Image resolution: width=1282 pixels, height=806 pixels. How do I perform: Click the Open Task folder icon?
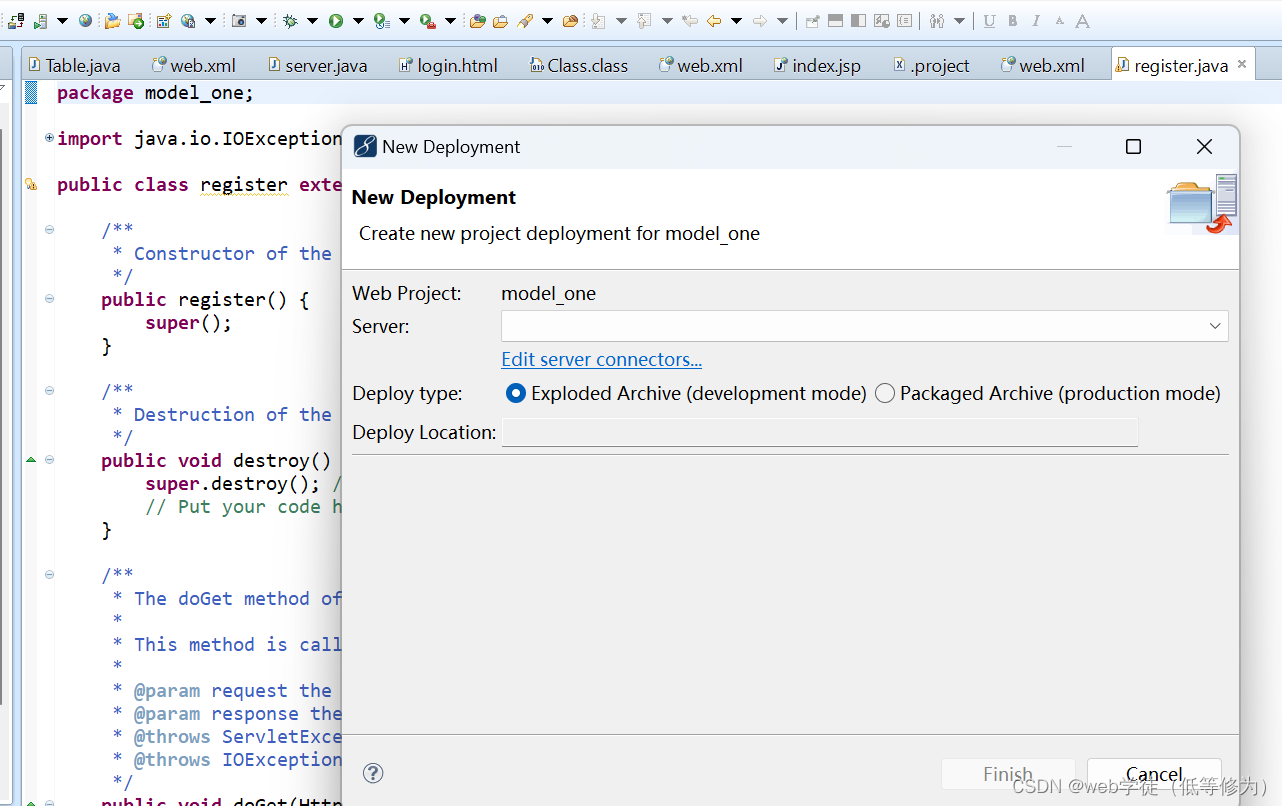point(500,21)
